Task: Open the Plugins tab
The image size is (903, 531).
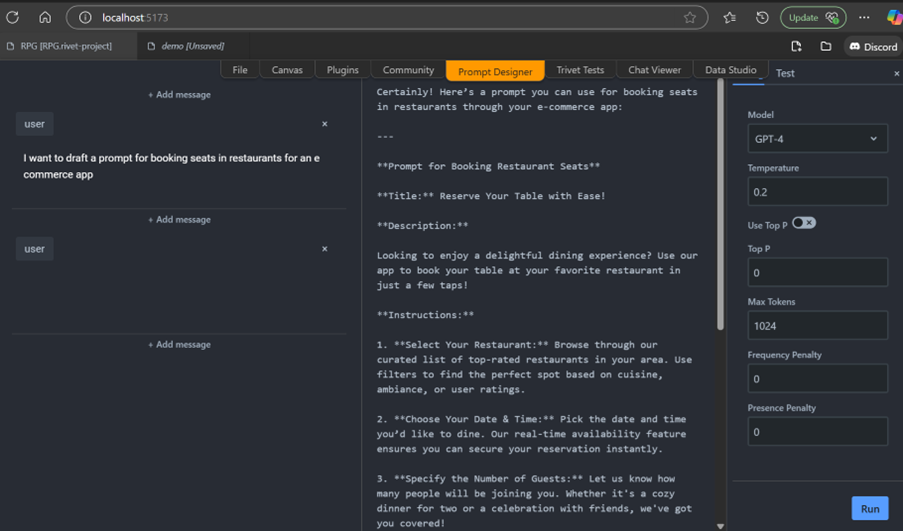Action: (x=343, y=70)
